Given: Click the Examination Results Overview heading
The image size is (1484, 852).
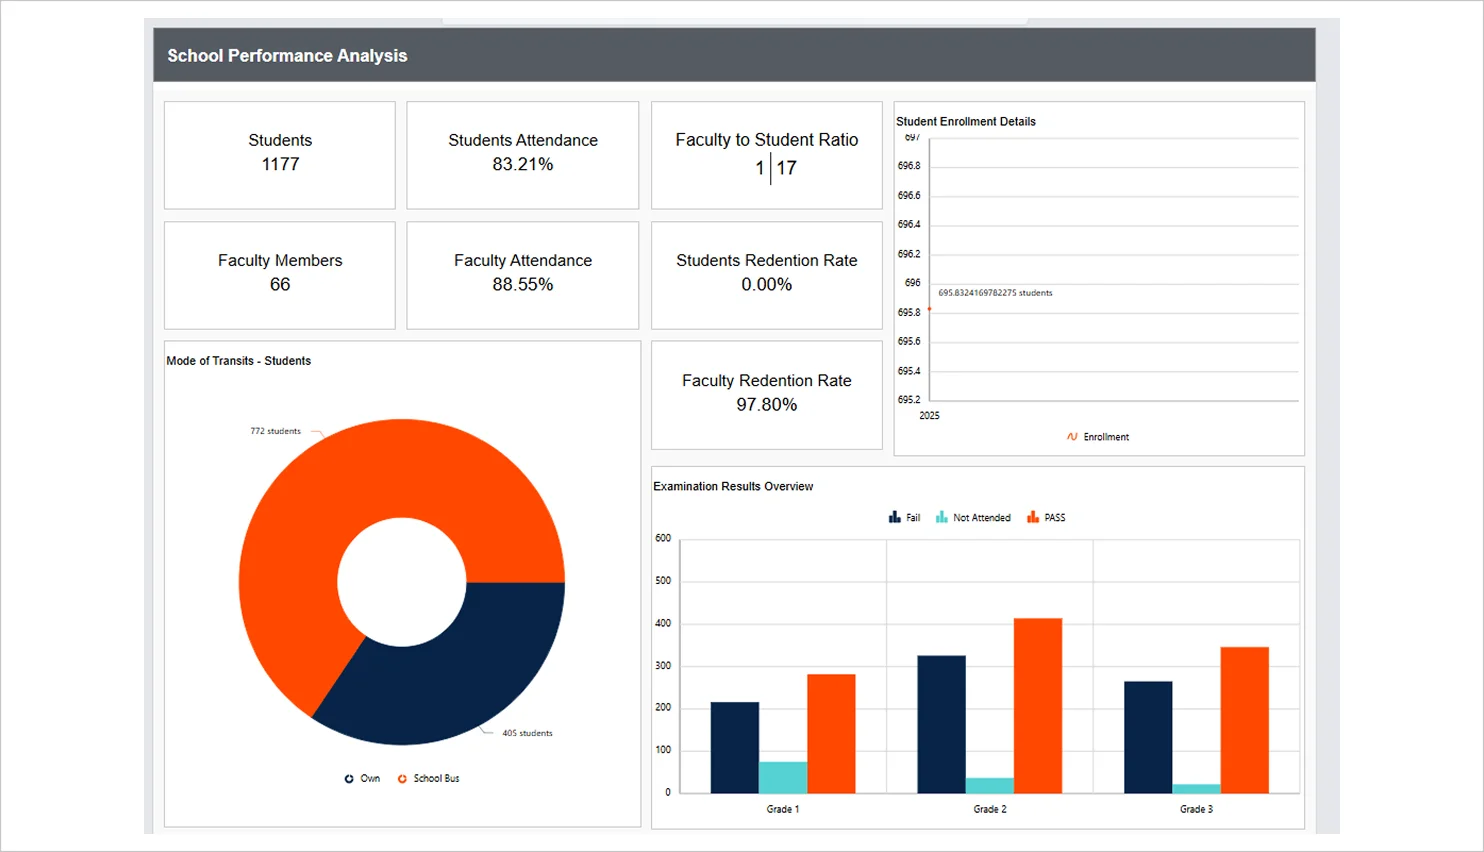Looking at the screenshot, I should (733, 487).
